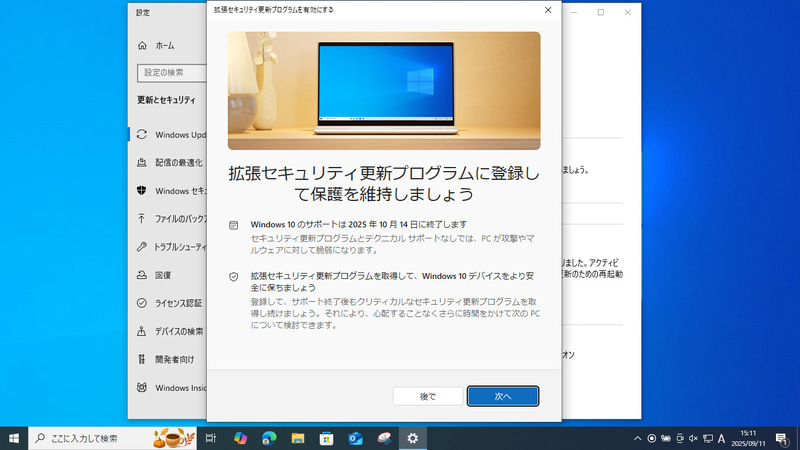Click the battery tray icon
This screenshot has height=450, width=800.
click(666, 438)
